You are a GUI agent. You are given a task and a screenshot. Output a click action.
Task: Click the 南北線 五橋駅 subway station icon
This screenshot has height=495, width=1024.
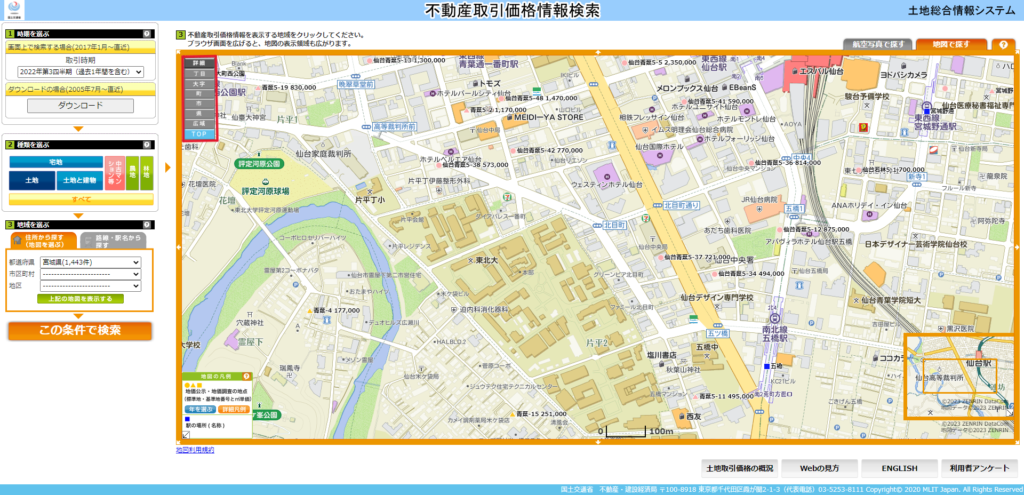click(x=775, y=319)
